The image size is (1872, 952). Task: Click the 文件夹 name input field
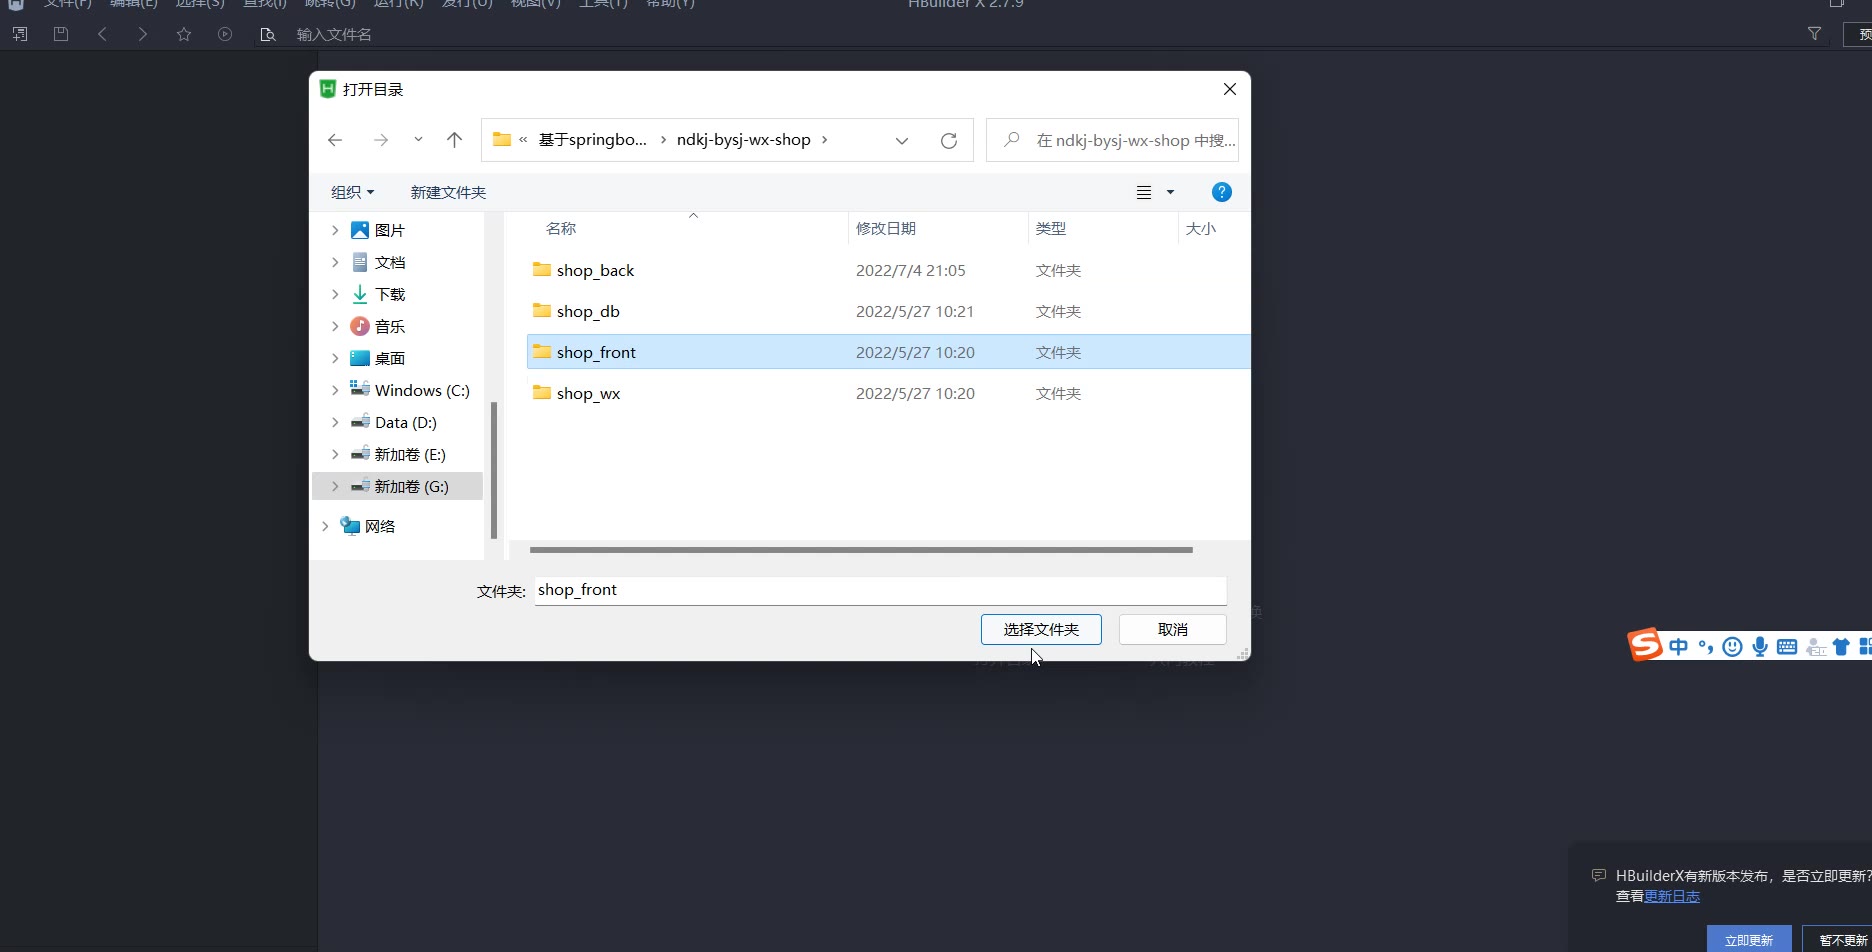click(x=880, y=590)
